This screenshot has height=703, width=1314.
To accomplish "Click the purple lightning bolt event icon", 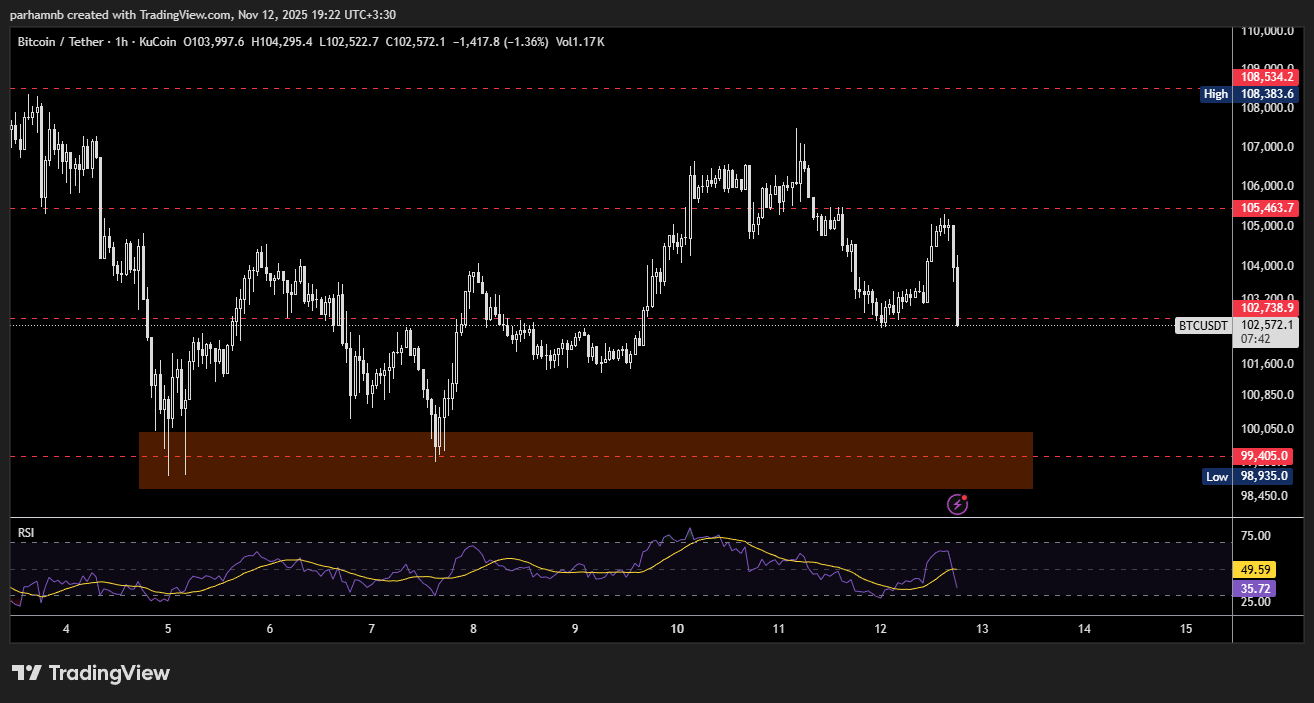I will tap(957, 504).
